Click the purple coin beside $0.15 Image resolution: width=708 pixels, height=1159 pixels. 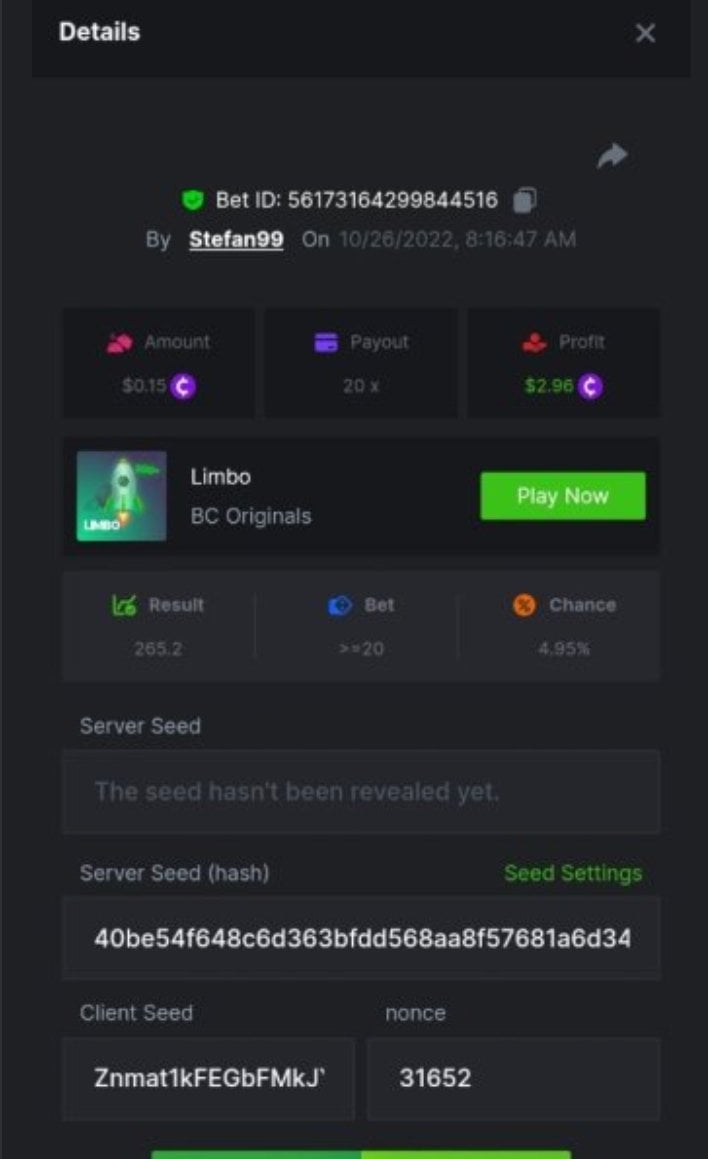coord(183,386)
